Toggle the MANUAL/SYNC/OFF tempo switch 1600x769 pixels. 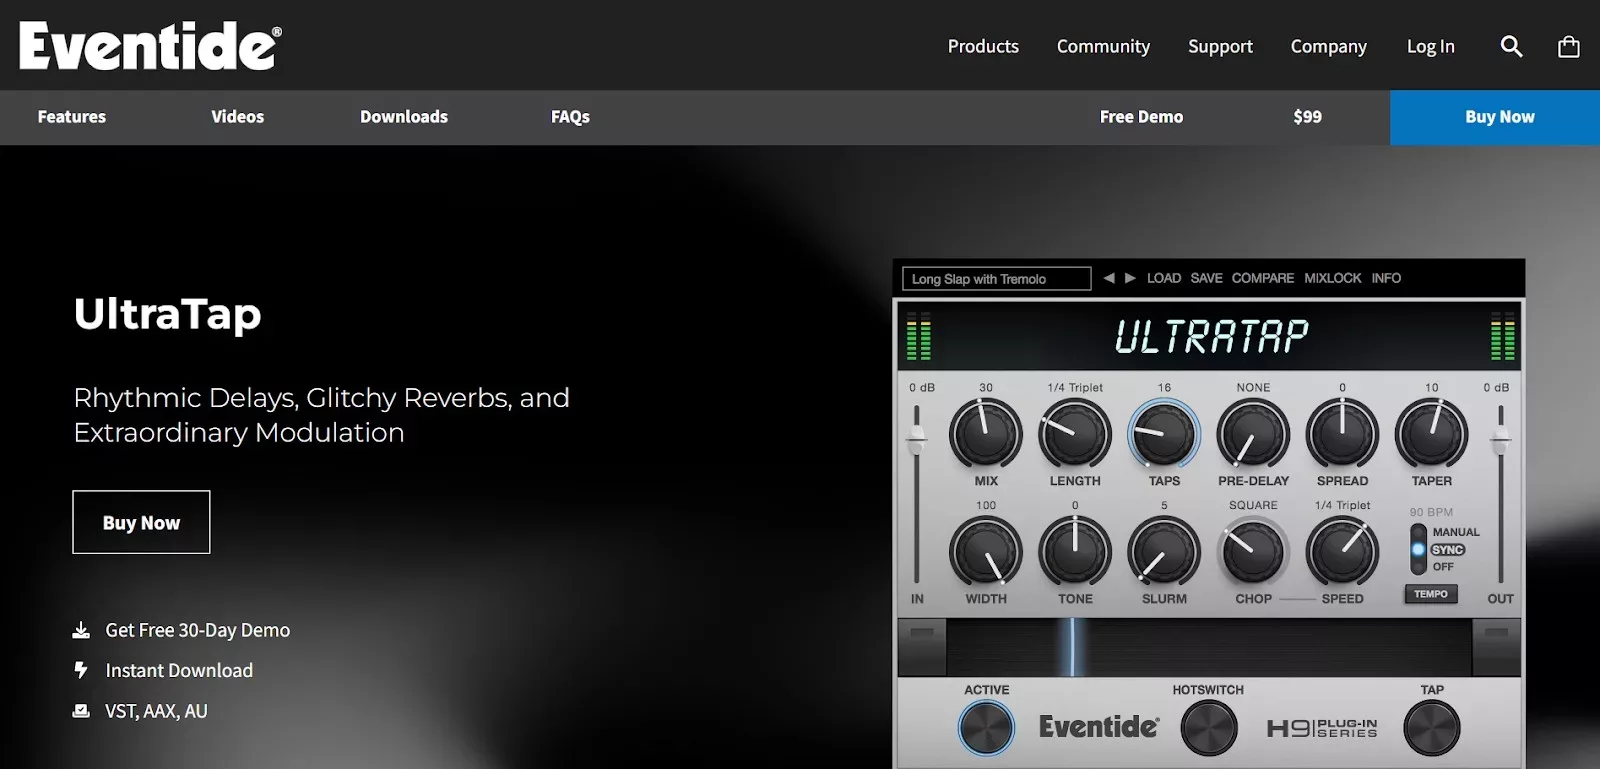(x=1418, y=549)
